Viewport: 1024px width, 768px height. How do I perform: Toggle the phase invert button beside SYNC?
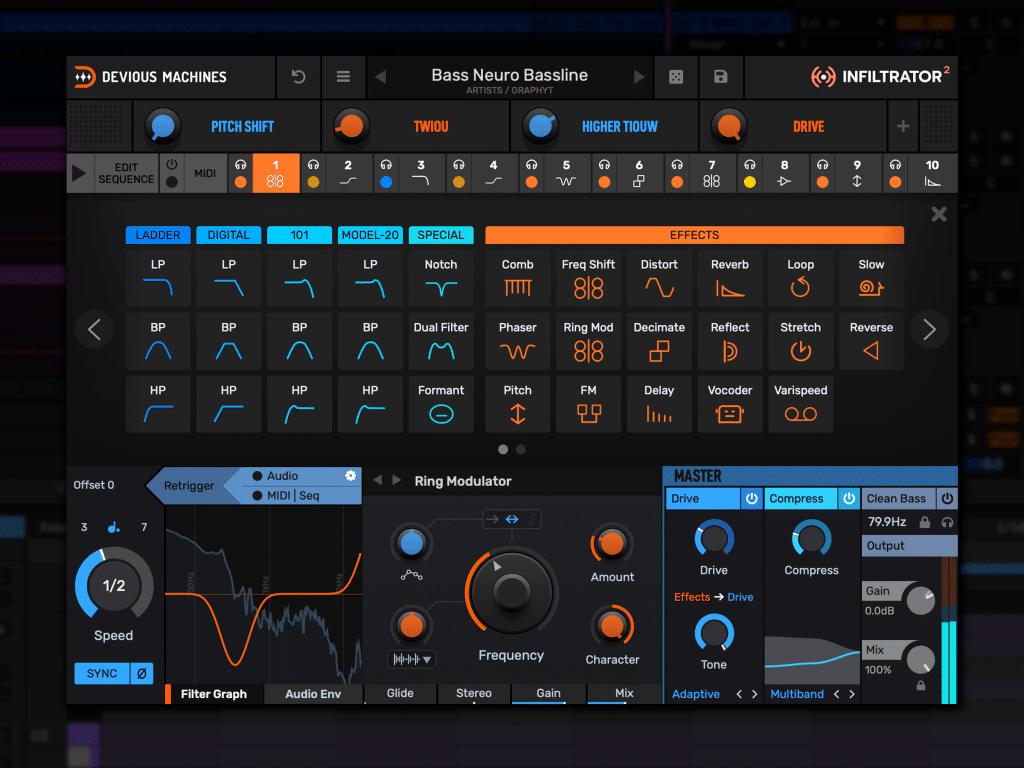(142, 673)
